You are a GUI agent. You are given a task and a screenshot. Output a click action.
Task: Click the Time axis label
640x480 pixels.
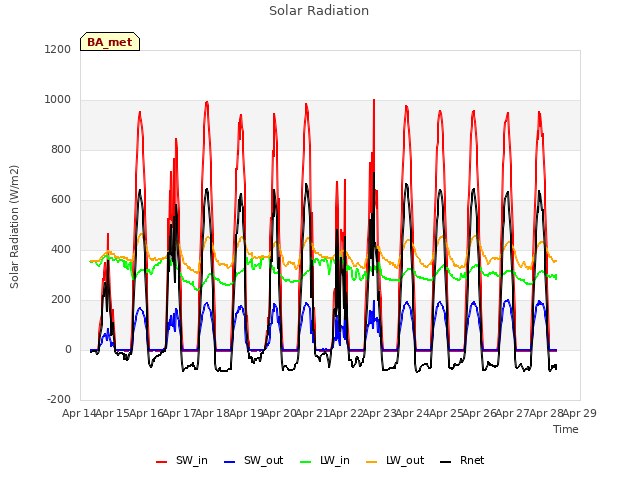(565, 429)
